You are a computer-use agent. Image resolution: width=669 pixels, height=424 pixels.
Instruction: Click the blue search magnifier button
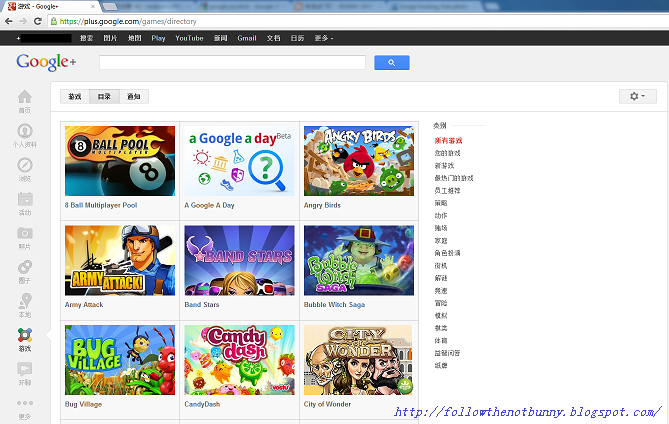click(391, 62)
